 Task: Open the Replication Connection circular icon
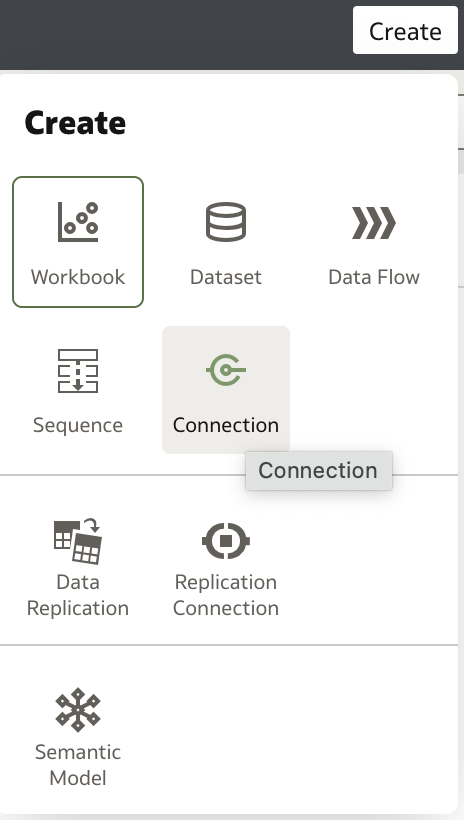point(225,541)
